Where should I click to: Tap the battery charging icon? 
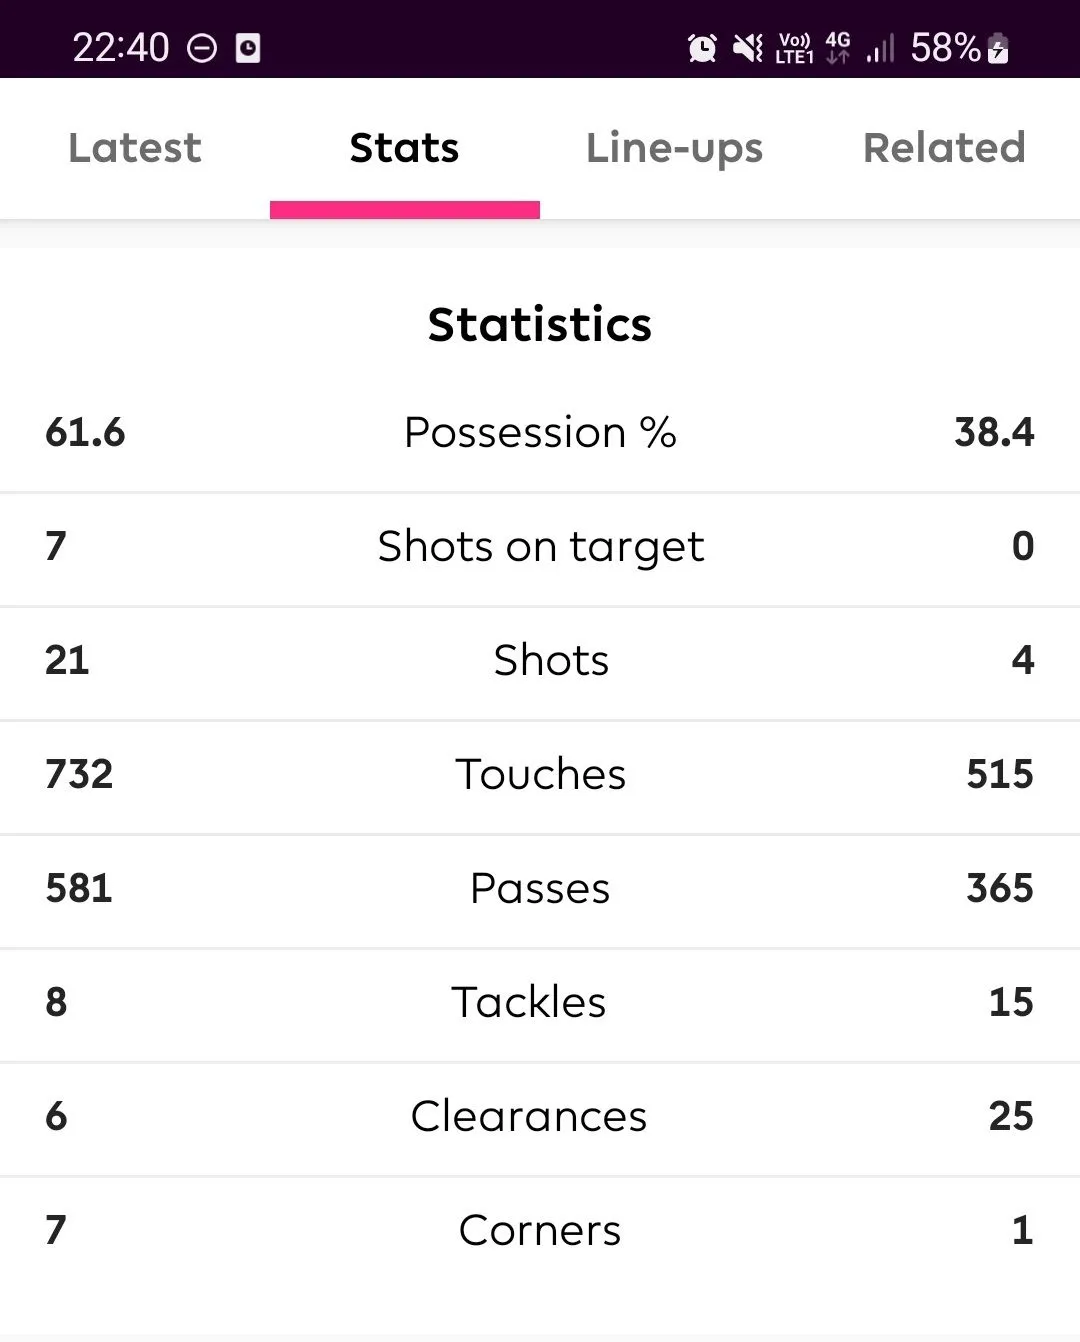click(x=998, y=48)
